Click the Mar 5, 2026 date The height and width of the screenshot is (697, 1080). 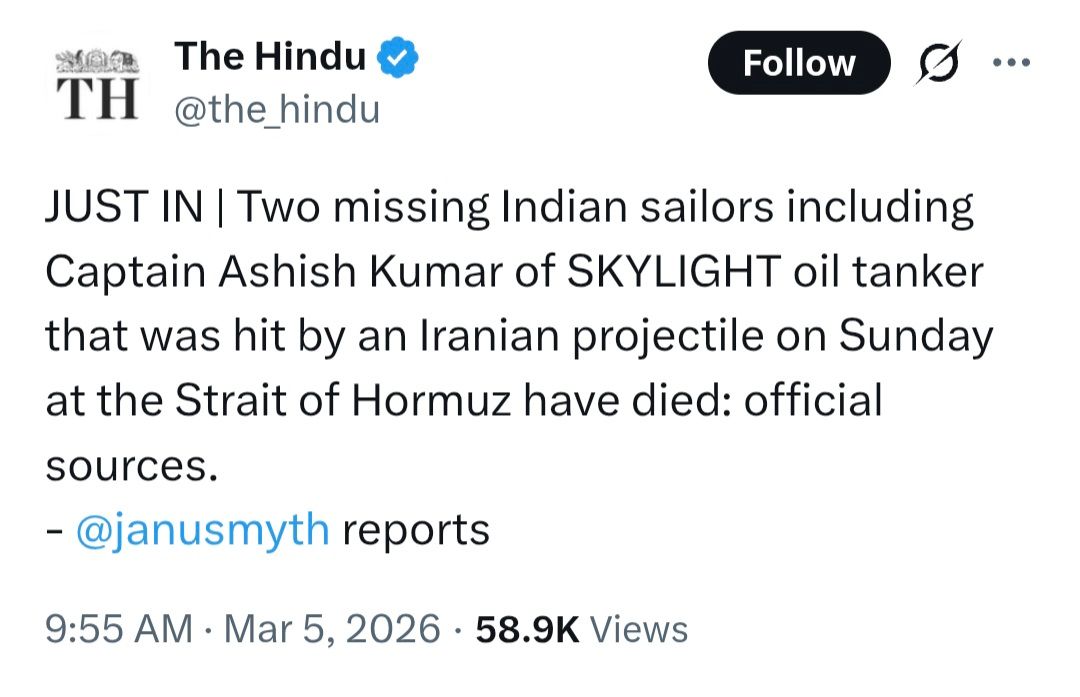(331, 629)
